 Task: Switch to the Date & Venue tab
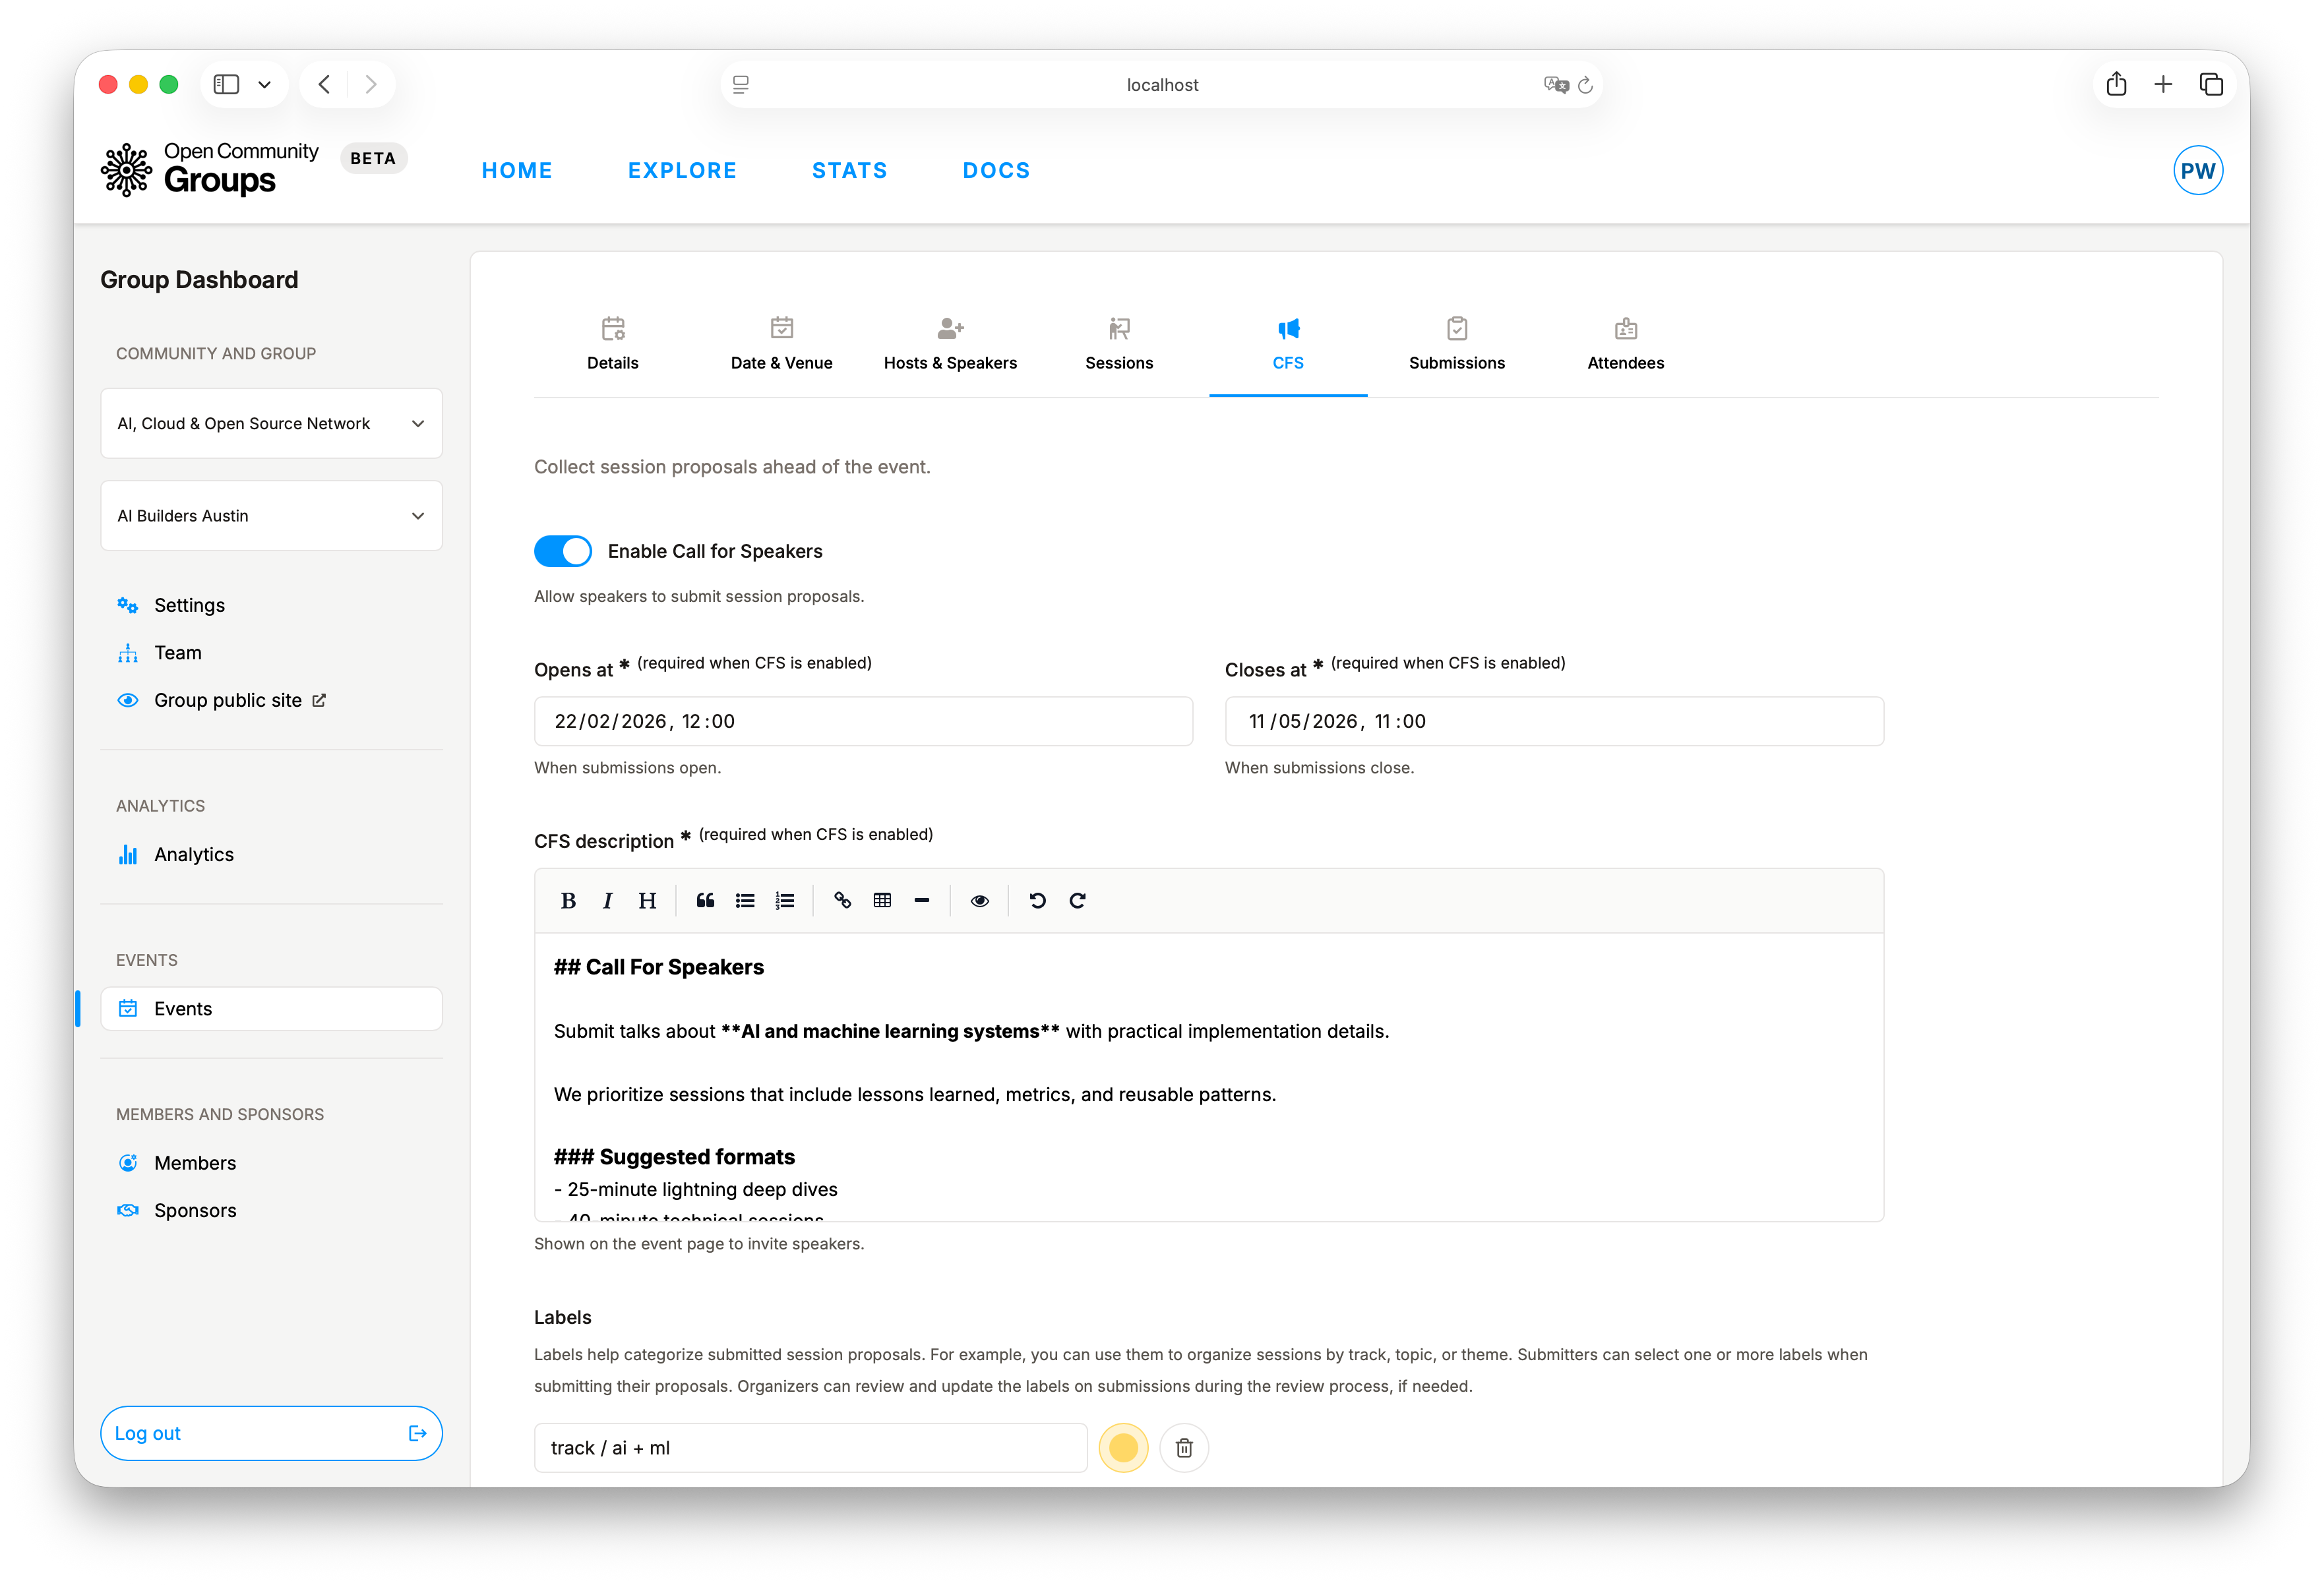(782, 345)
